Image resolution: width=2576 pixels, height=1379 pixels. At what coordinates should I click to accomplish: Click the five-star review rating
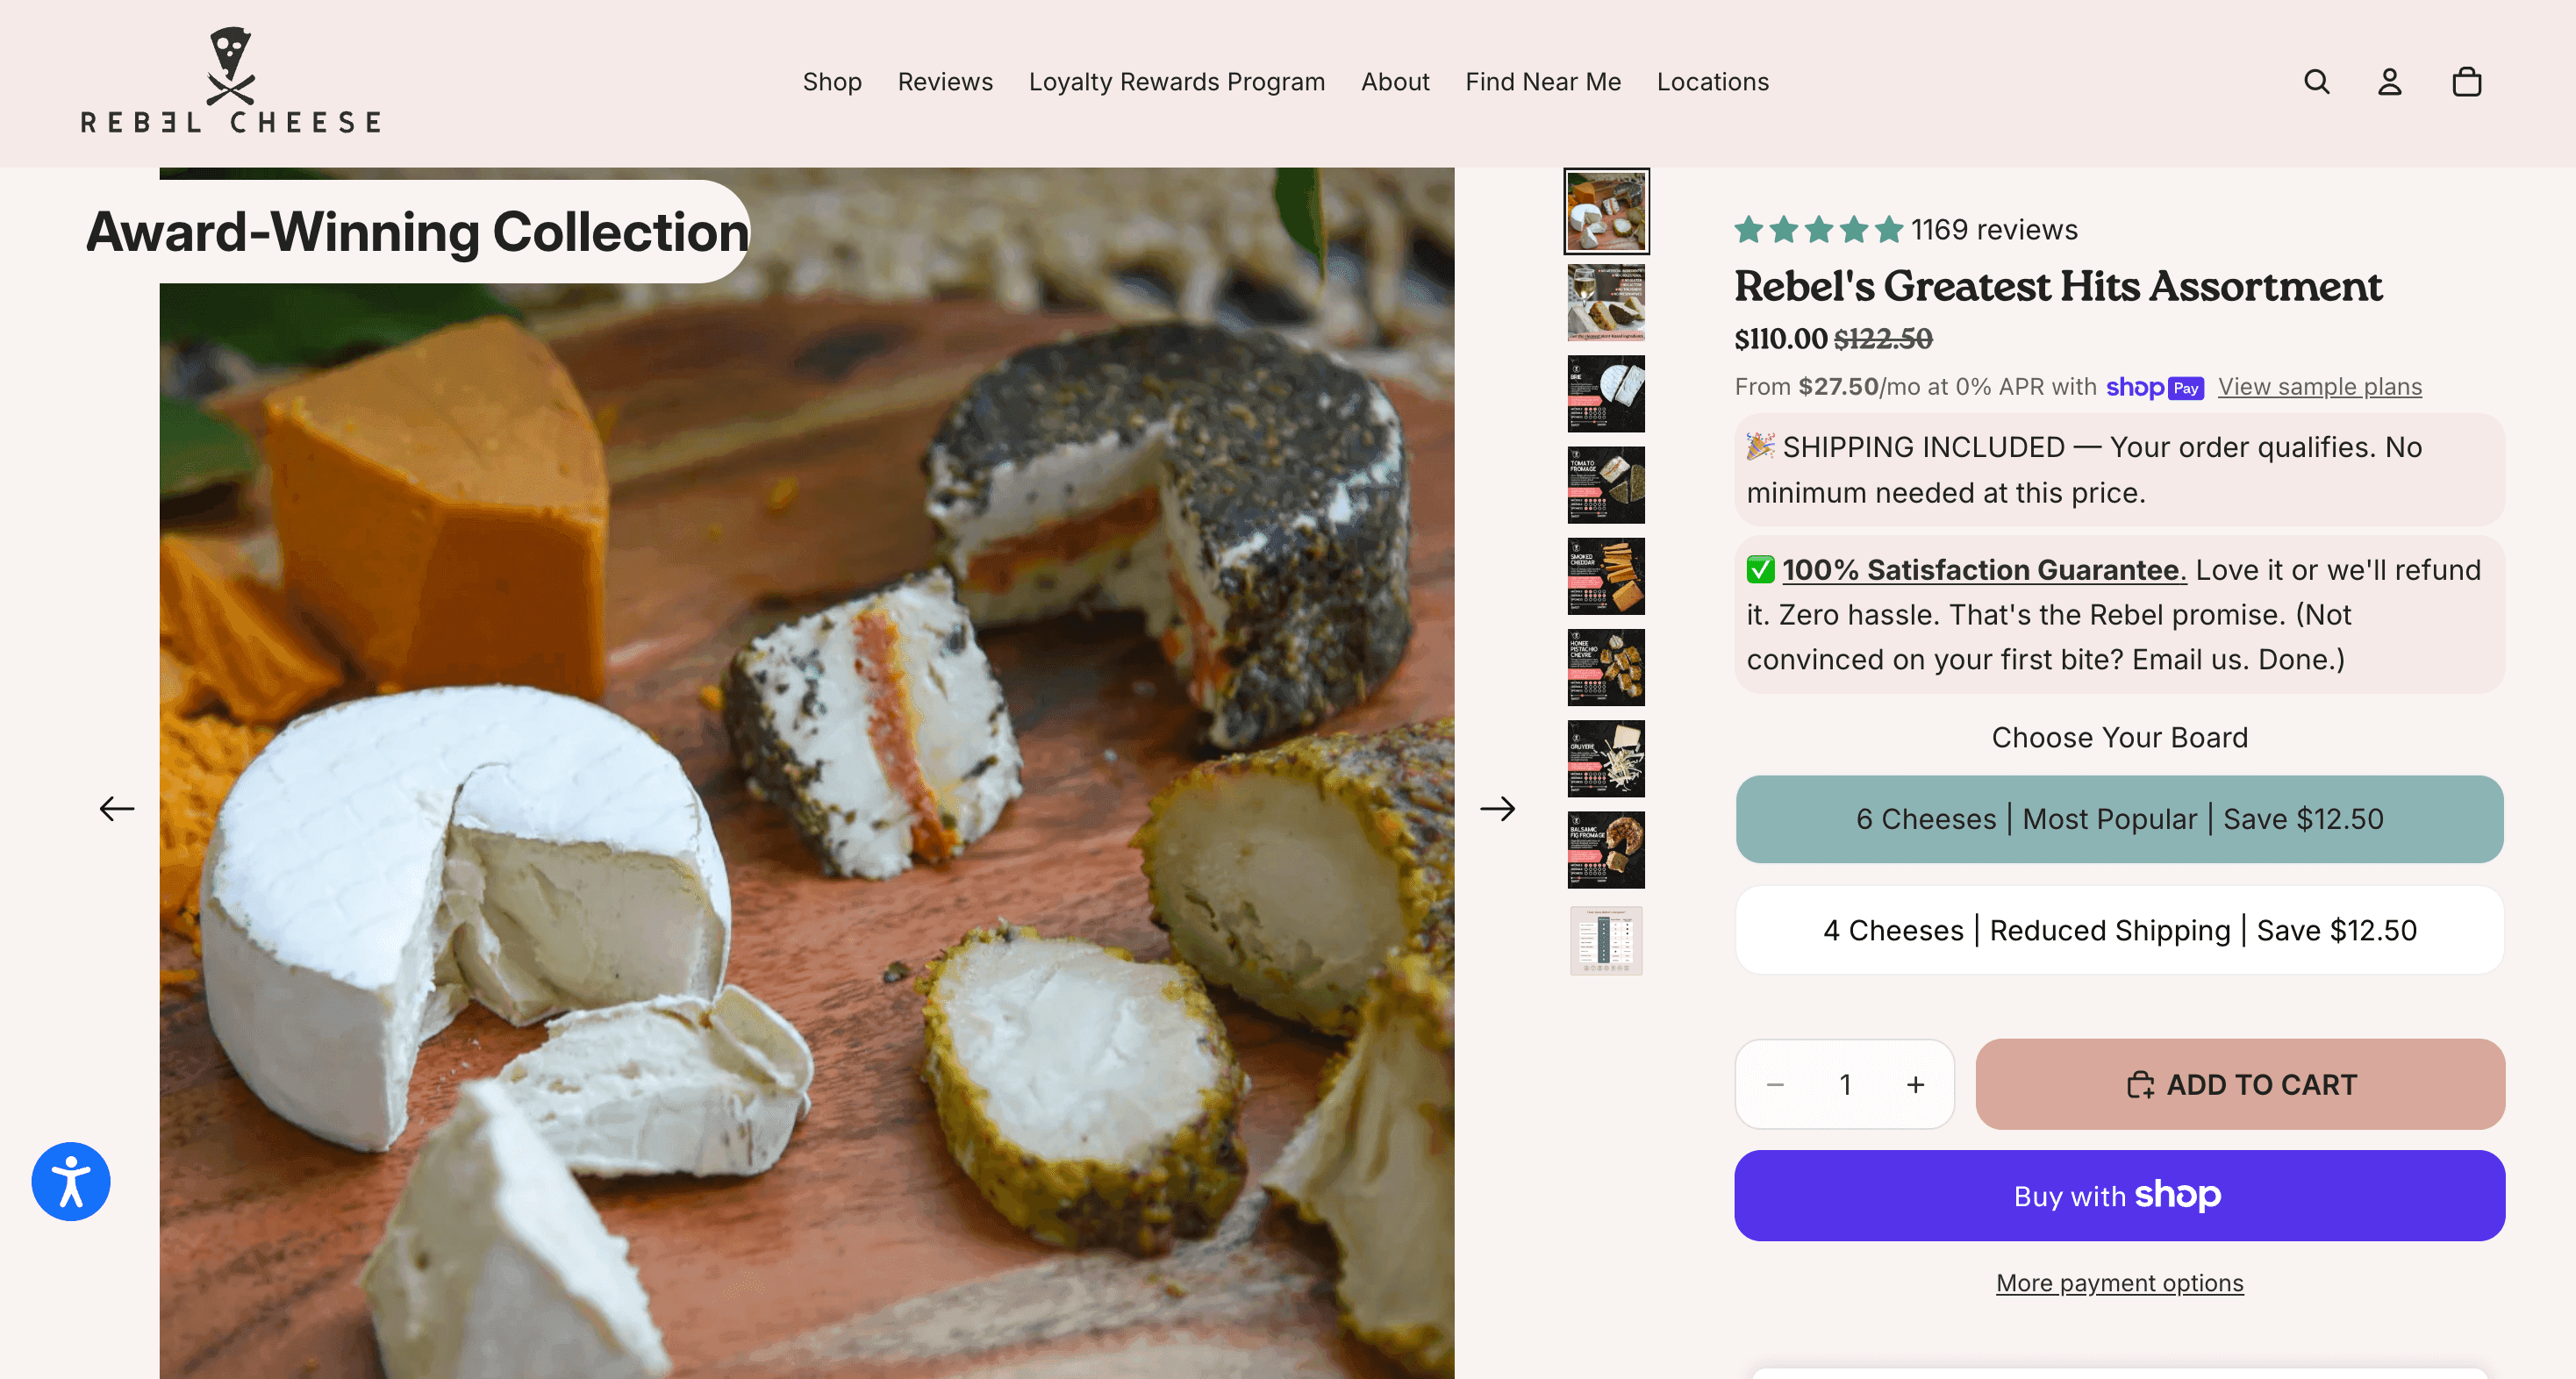pos(1819,230)
